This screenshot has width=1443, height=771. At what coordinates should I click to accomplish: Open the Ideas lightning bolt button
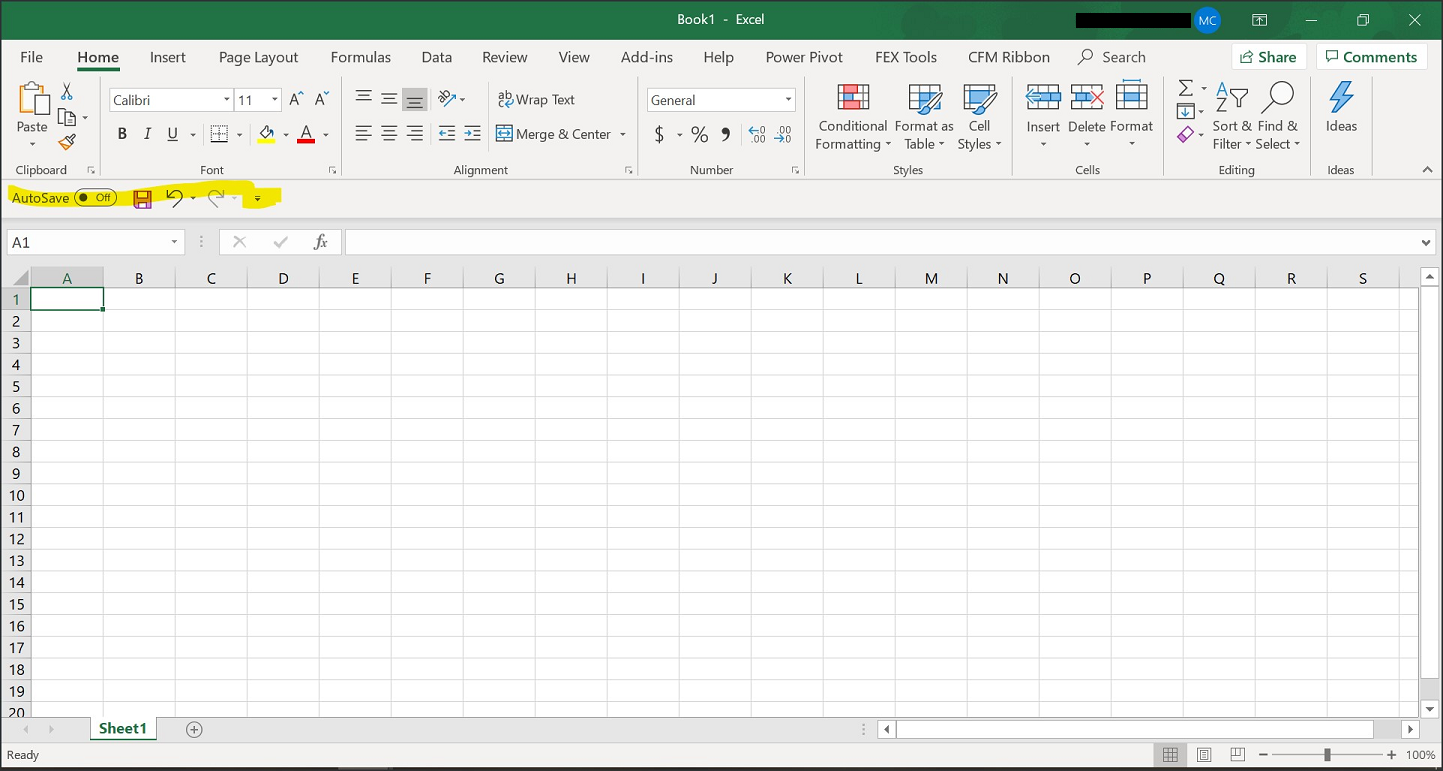pyautogui.click(x=1341, y=107)
